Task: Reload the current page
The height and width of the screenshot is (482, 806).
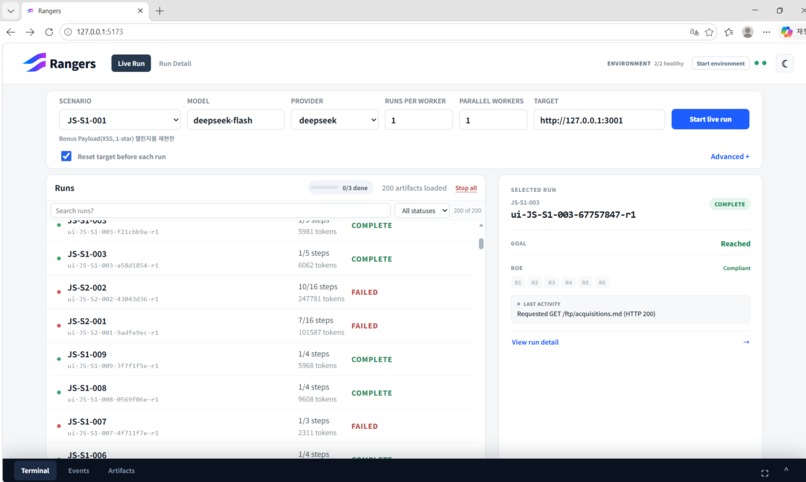Action: (49, 32)
